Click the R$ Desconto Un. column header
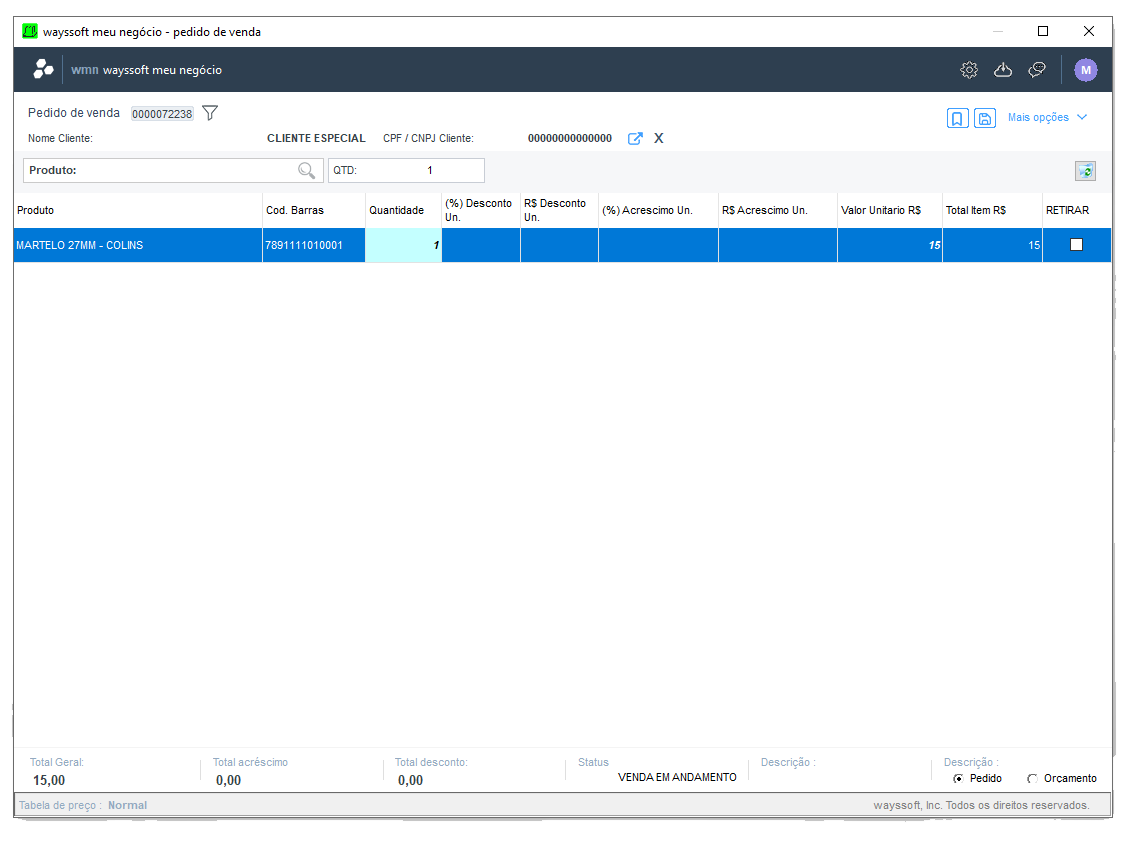Image resolution: width=1132 pixels, height=851 pixels. pyautogui.click(x=560, y=210)
